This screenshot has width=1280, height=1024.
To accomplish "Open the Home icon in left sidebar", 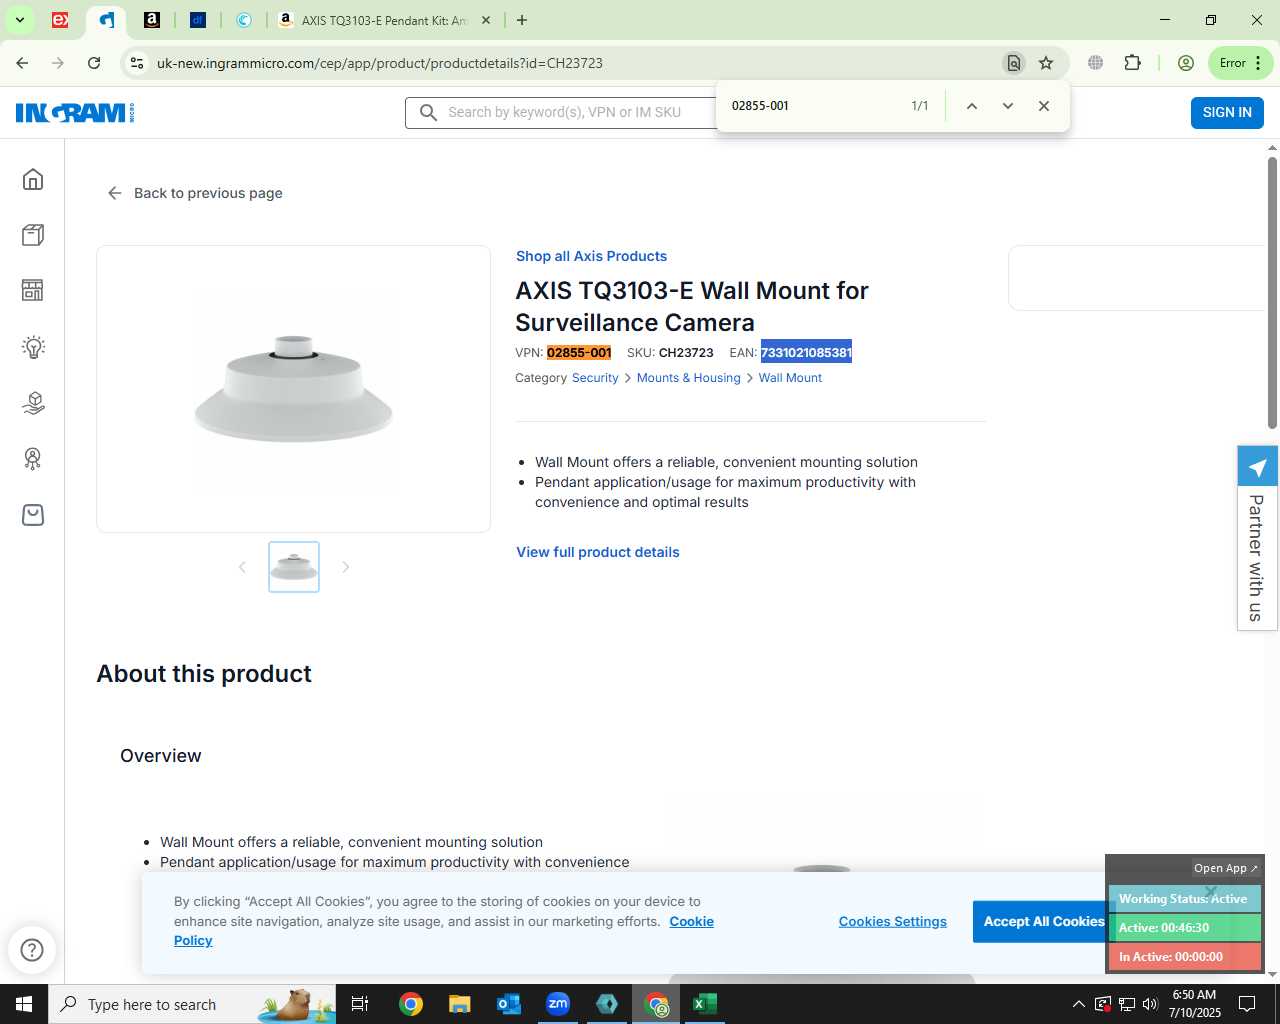I will coord(33,179).
